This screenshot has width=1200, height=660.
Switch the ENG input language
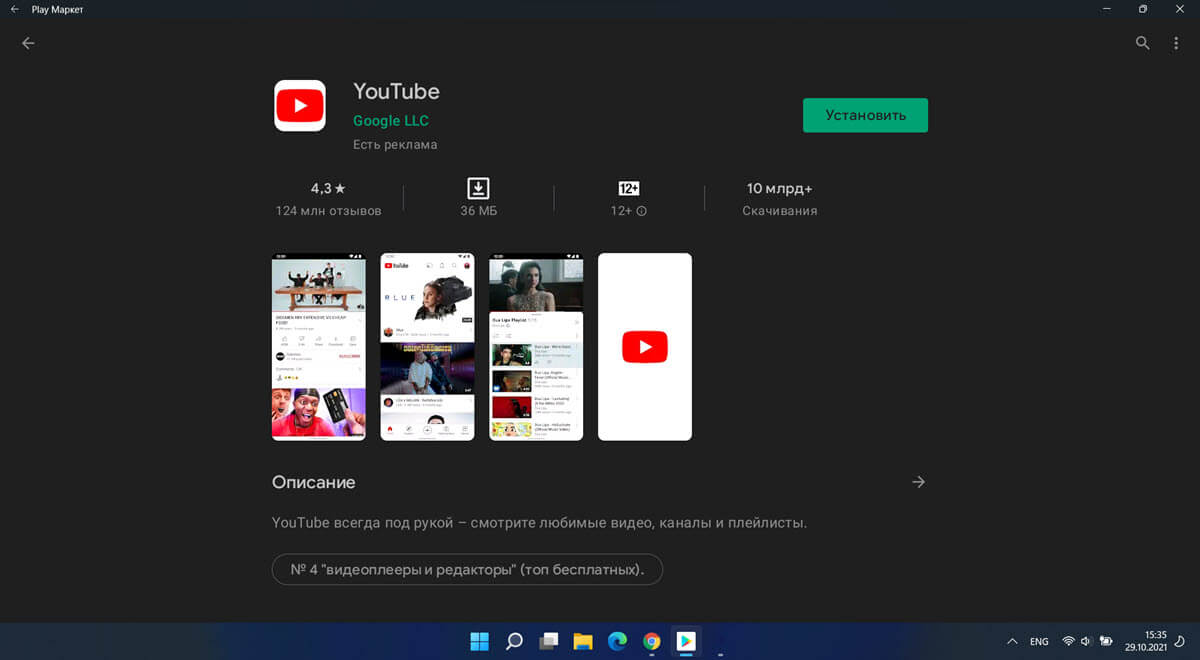tap(1039, 641)
